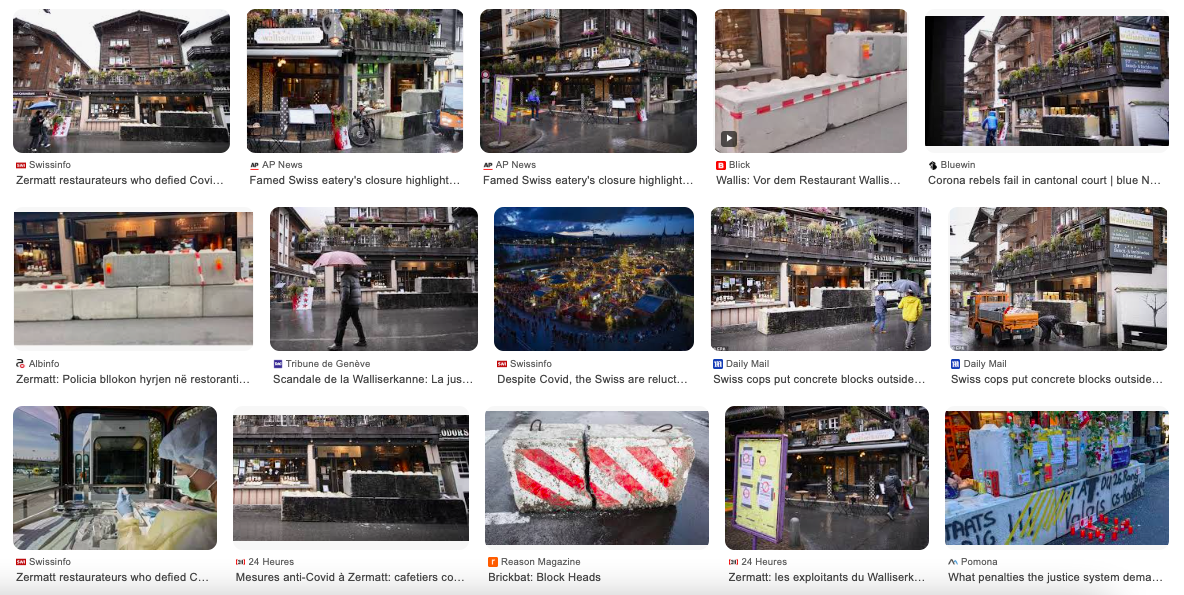Play the Blick video thumbnail
1184x595 pixels.
tap(728, 139)
